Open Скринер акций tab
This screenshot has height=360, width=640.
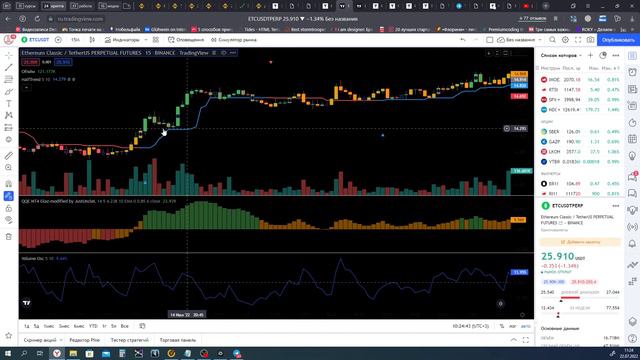pos(40,340)
